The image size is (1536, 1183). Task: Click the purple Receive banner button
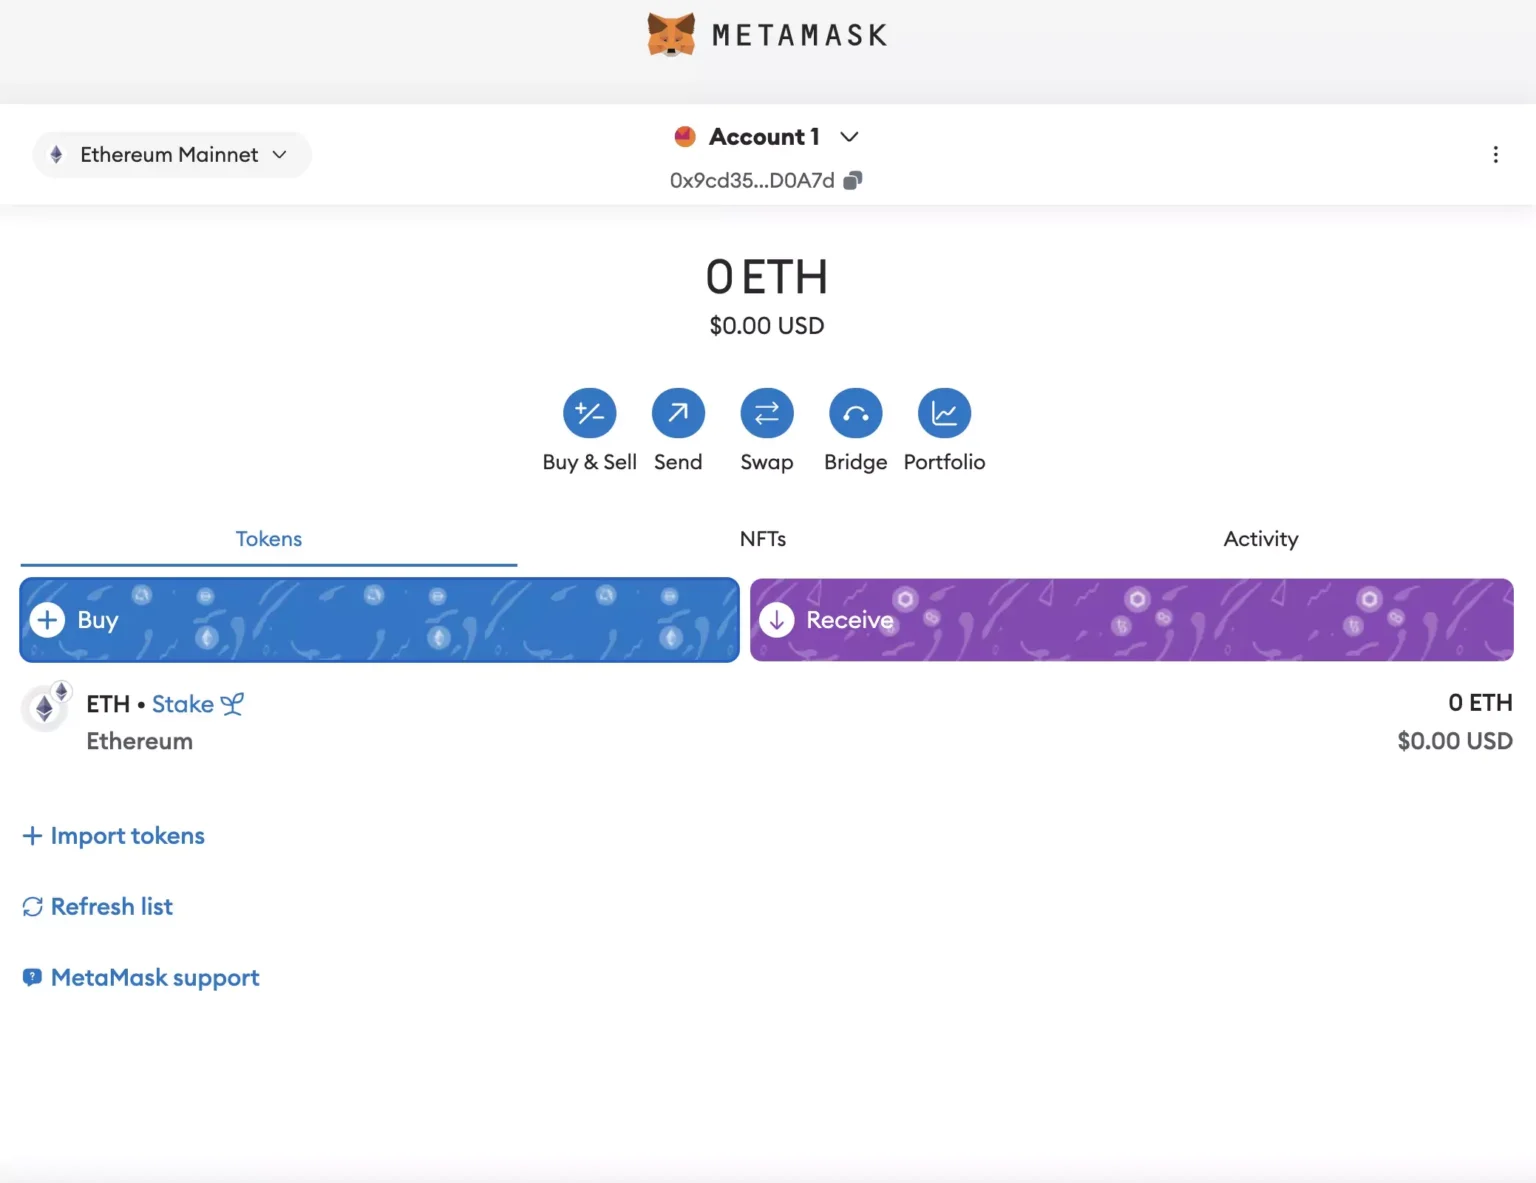1132,620
